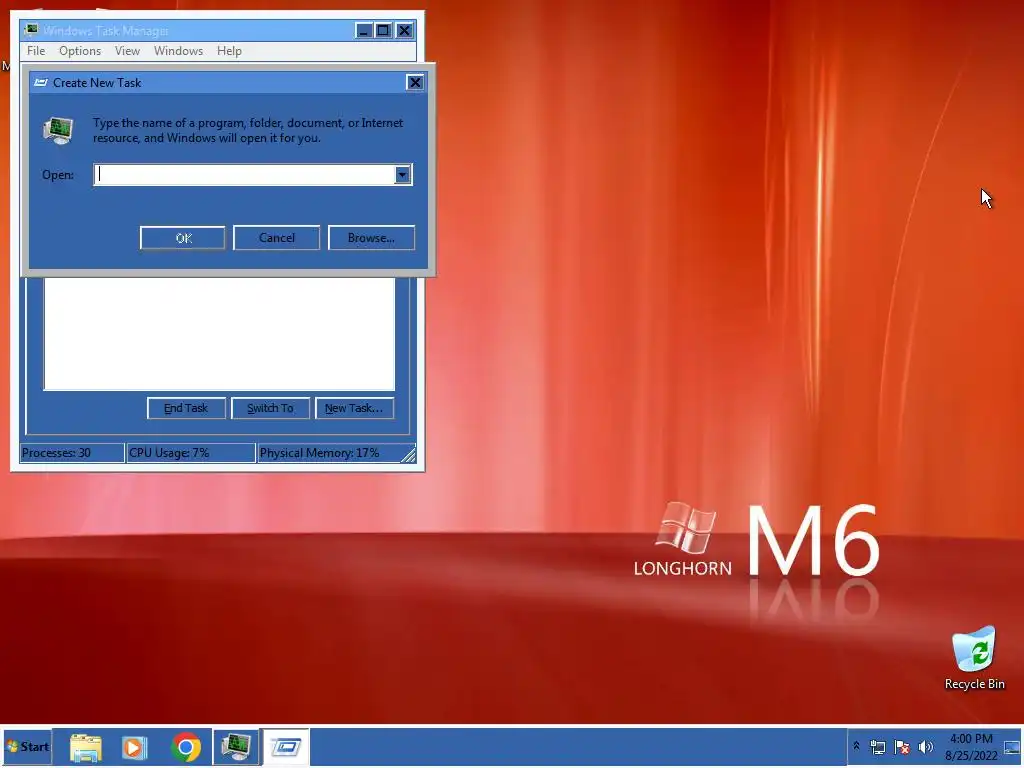1024x768 pixels.
Task: Show hidden system tray icons
Action: [x=856, y=747]
